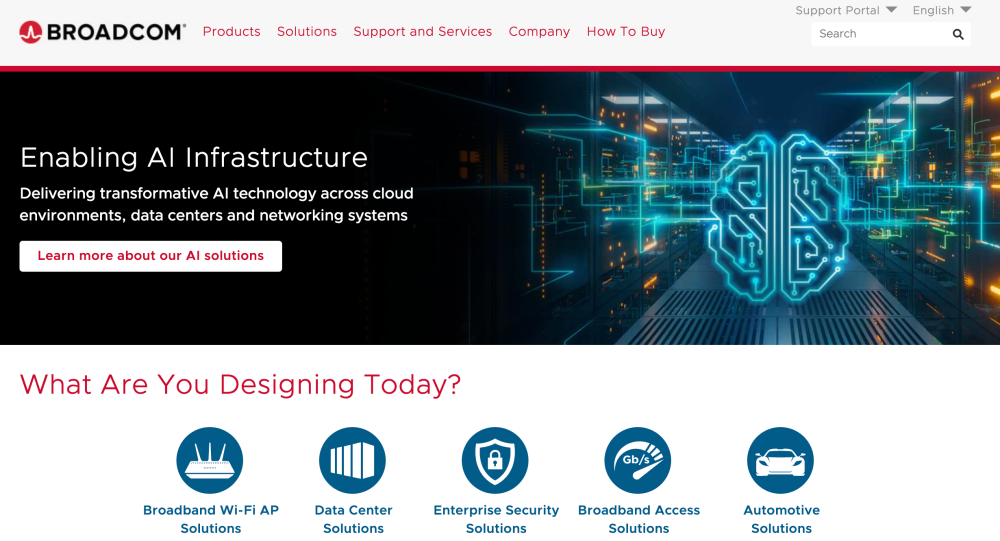
Task: Open the Broadband Access Gb/s gauge icon
Action: [x=638, y=460]
